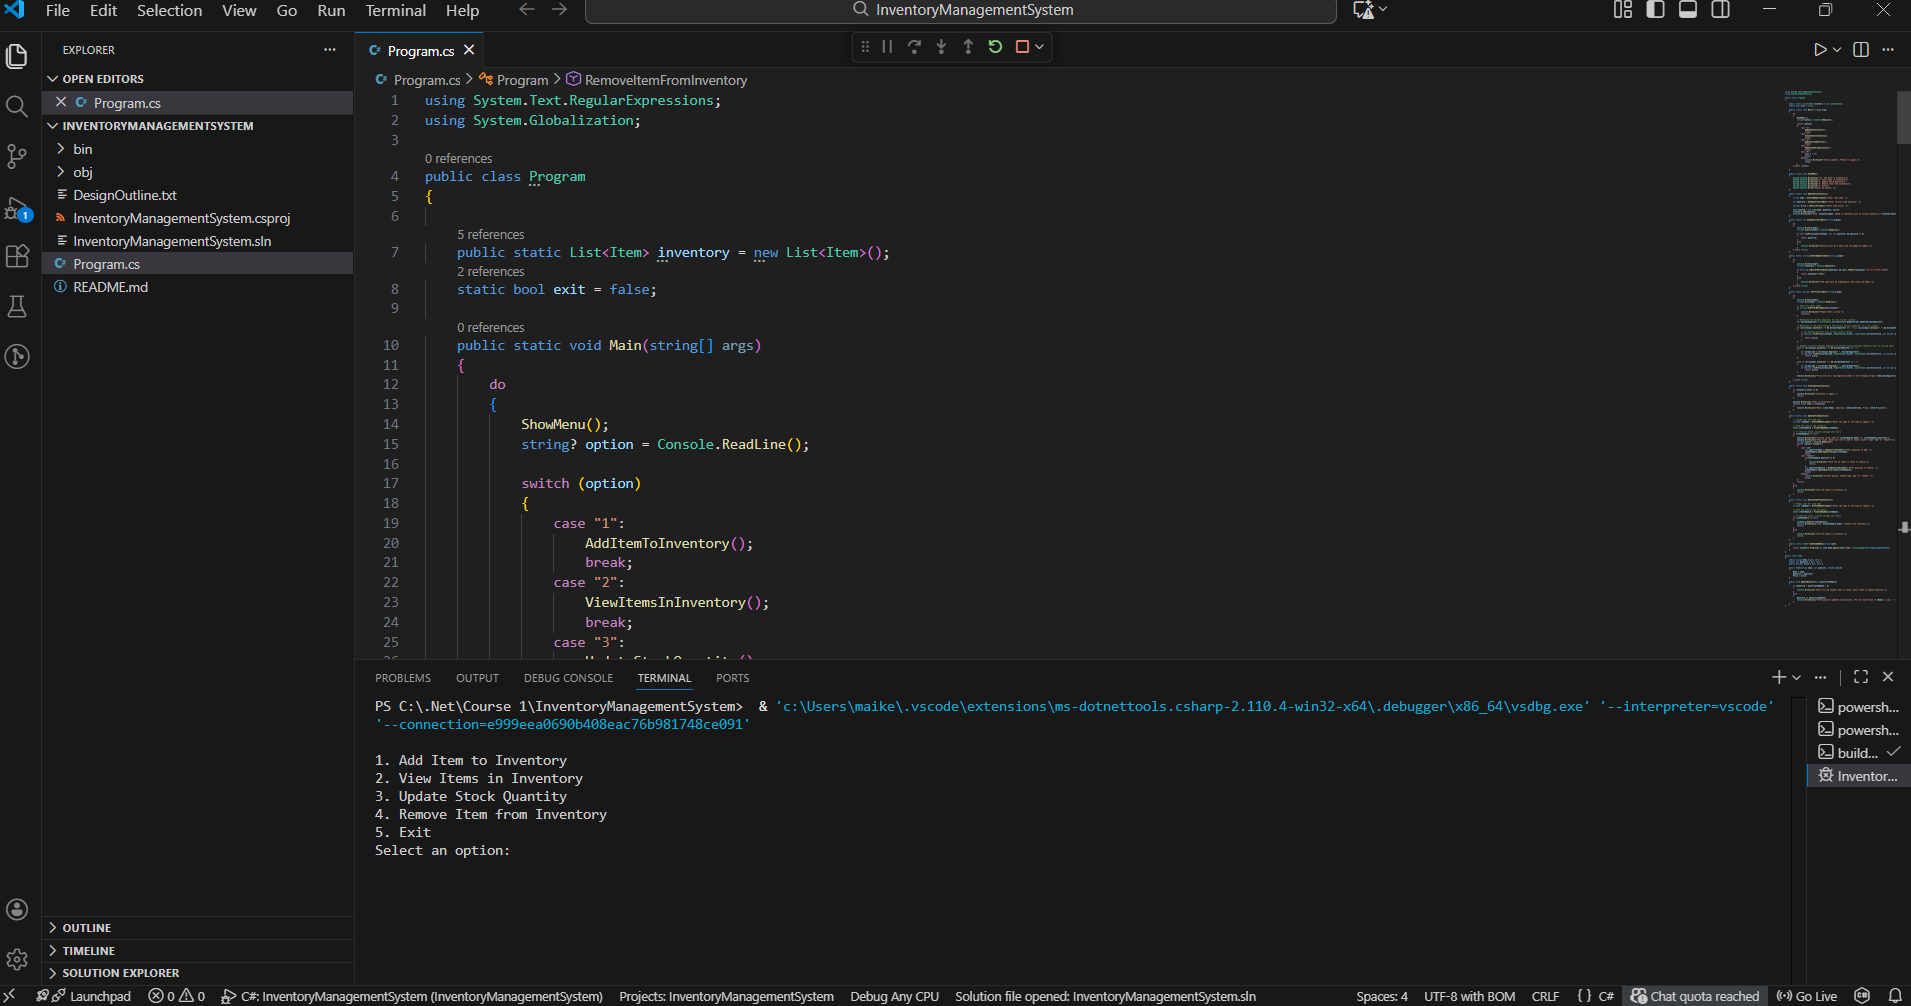Stop debugging with the red Stop icon
Viewport: 1911px width, 1006px height.
click(x=1022, y=46)
